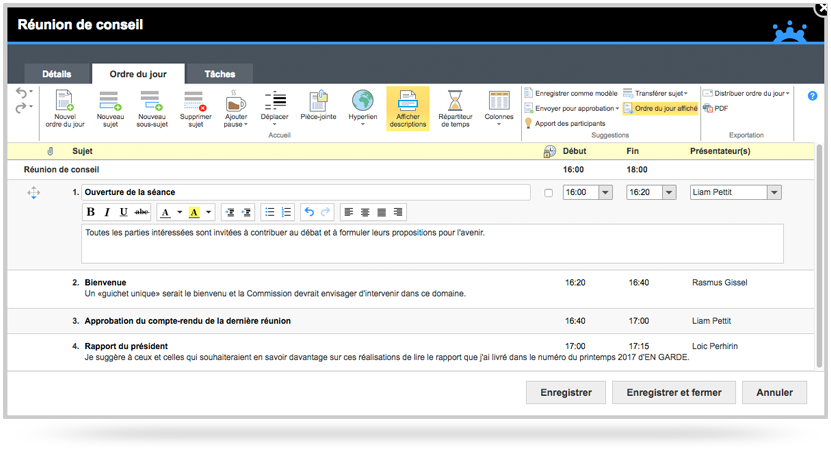The height and width of the screenshot is (458, 831).
Task: Open the Colonnes menu
Action: [x=499, y=109]
